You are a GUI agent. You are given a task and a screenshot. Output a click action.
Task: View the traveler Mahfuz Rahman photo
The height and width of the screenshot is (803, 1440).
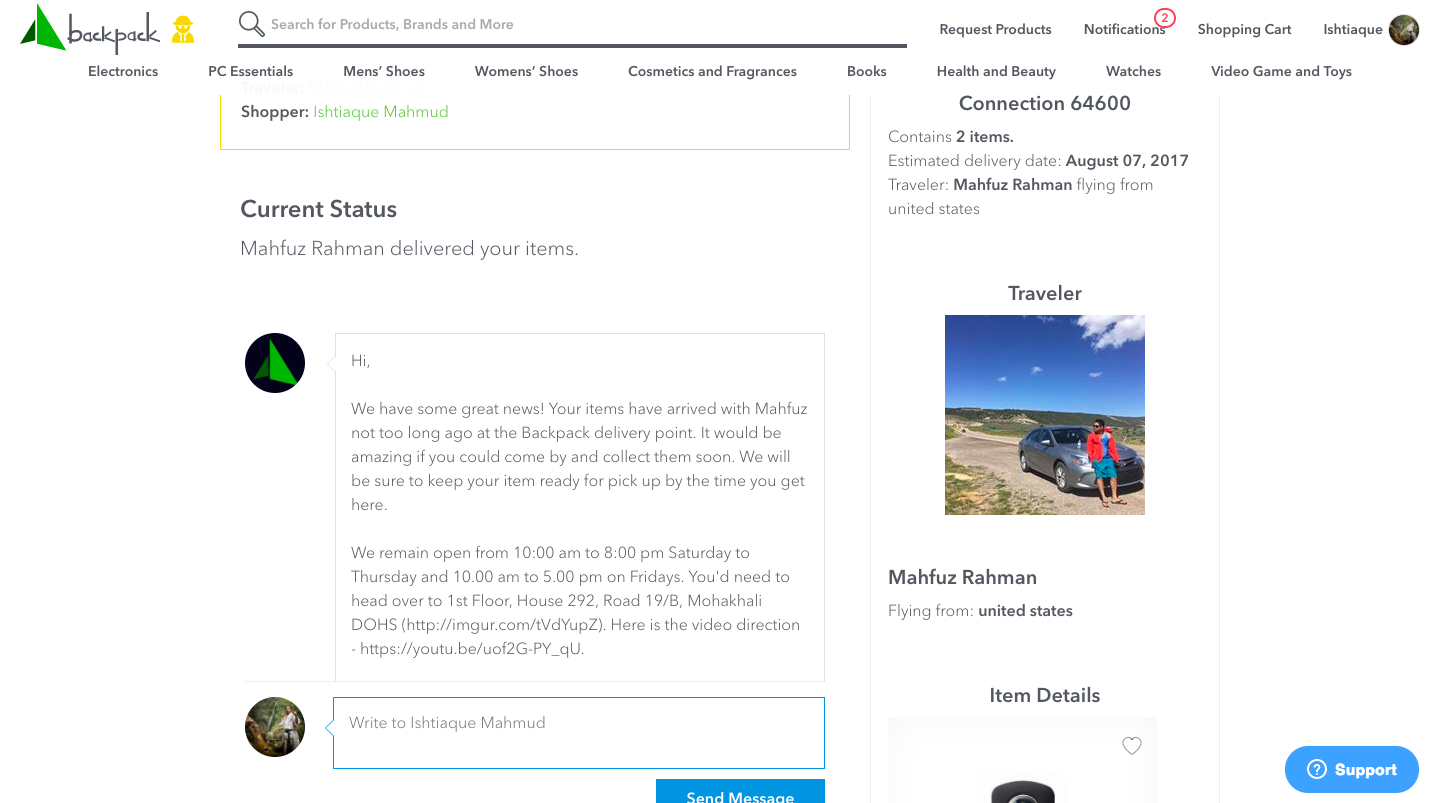coord(1045,415)
